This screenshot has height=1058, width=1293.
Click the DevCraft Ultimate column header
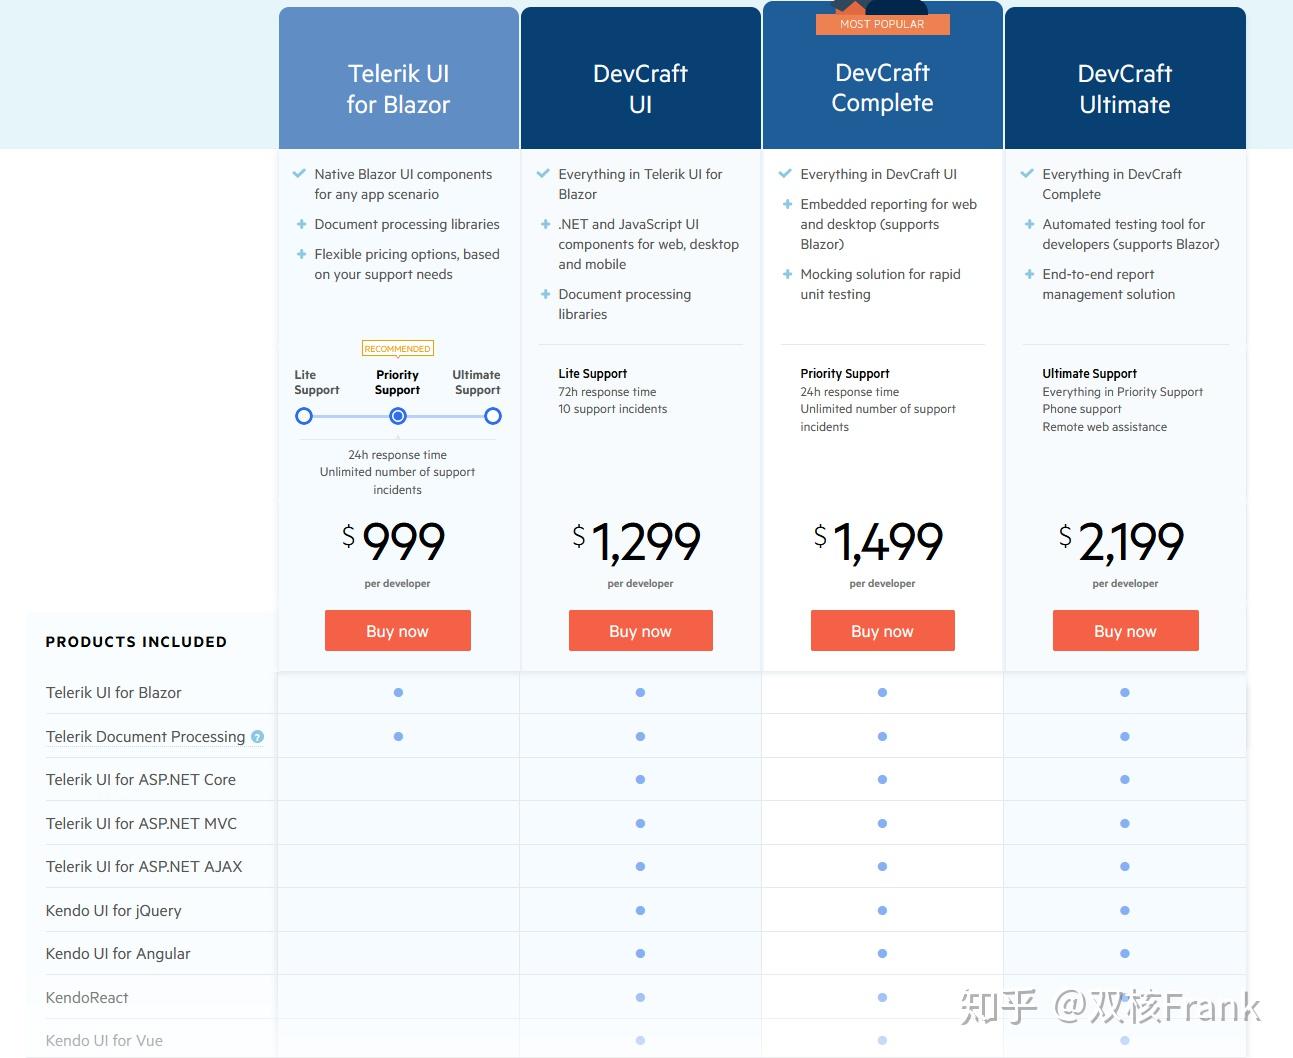click(x=1125, y=89)
